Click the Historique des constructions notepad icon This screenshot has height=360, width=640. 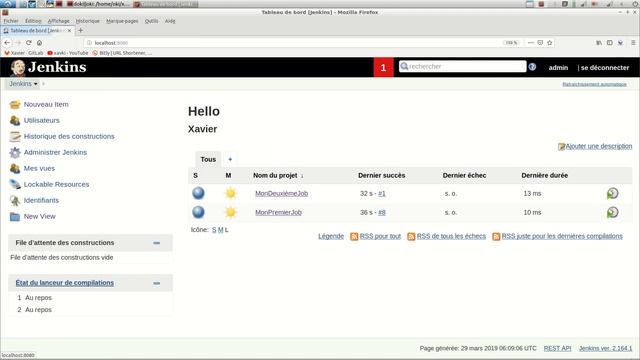tap(15, 136)
